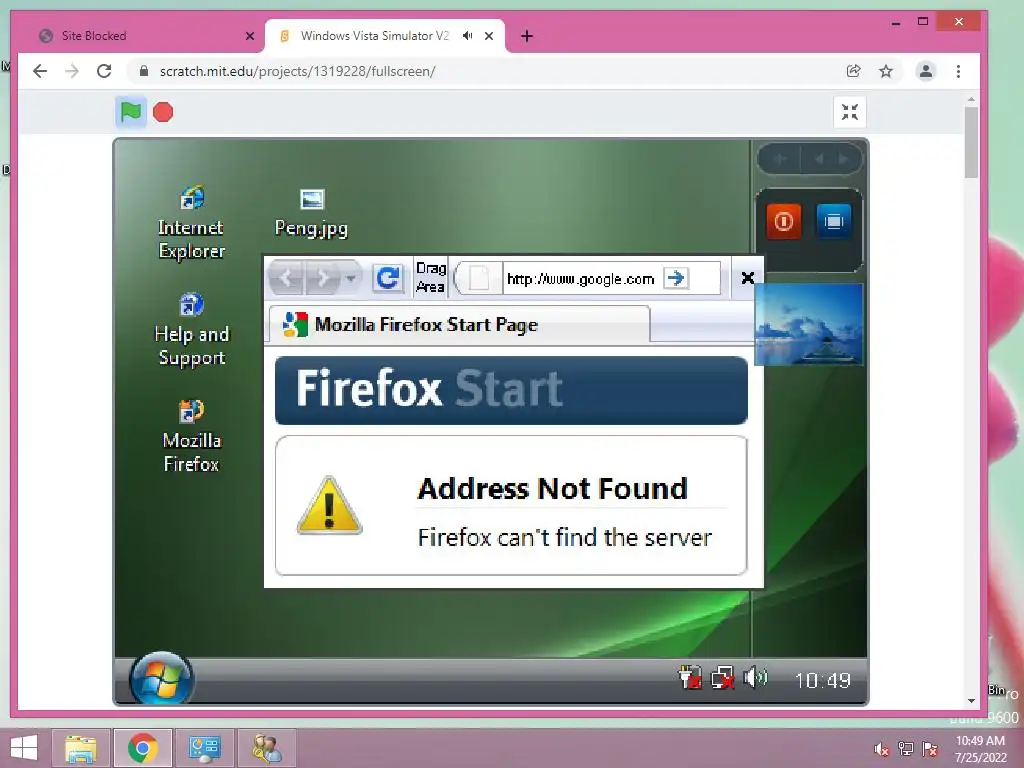
Task: Click the sidebar add gadget plus button
Action: click(779, 159)
